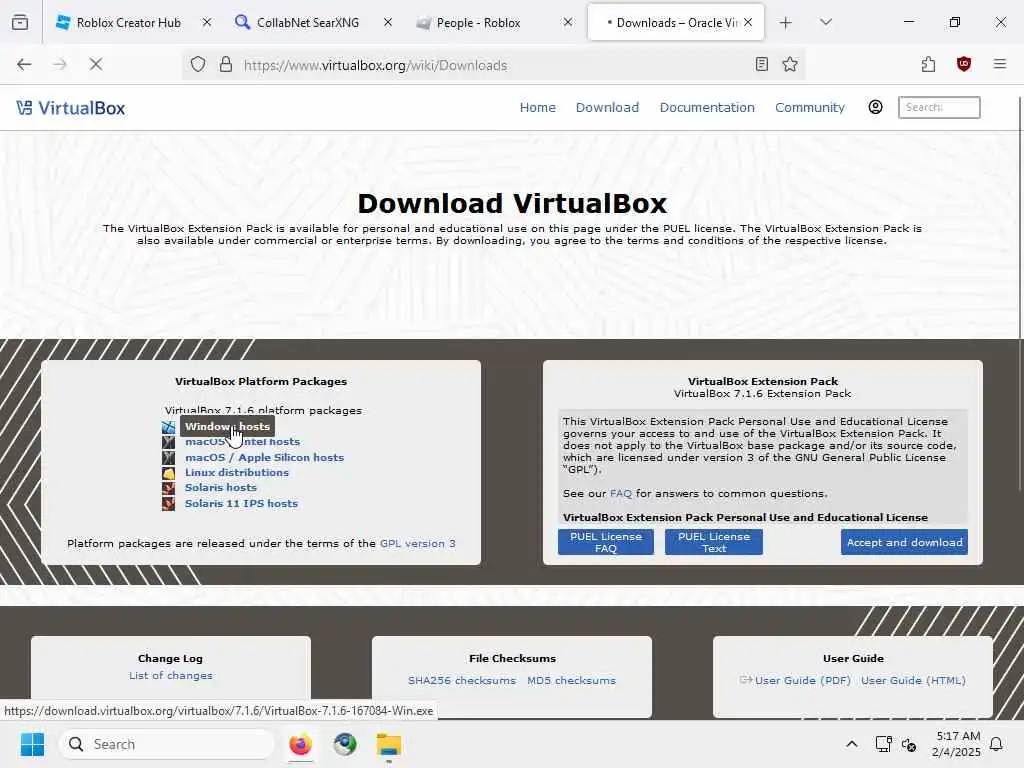
Task: Open the MD5 checksums link
Action: pos(571,680)
